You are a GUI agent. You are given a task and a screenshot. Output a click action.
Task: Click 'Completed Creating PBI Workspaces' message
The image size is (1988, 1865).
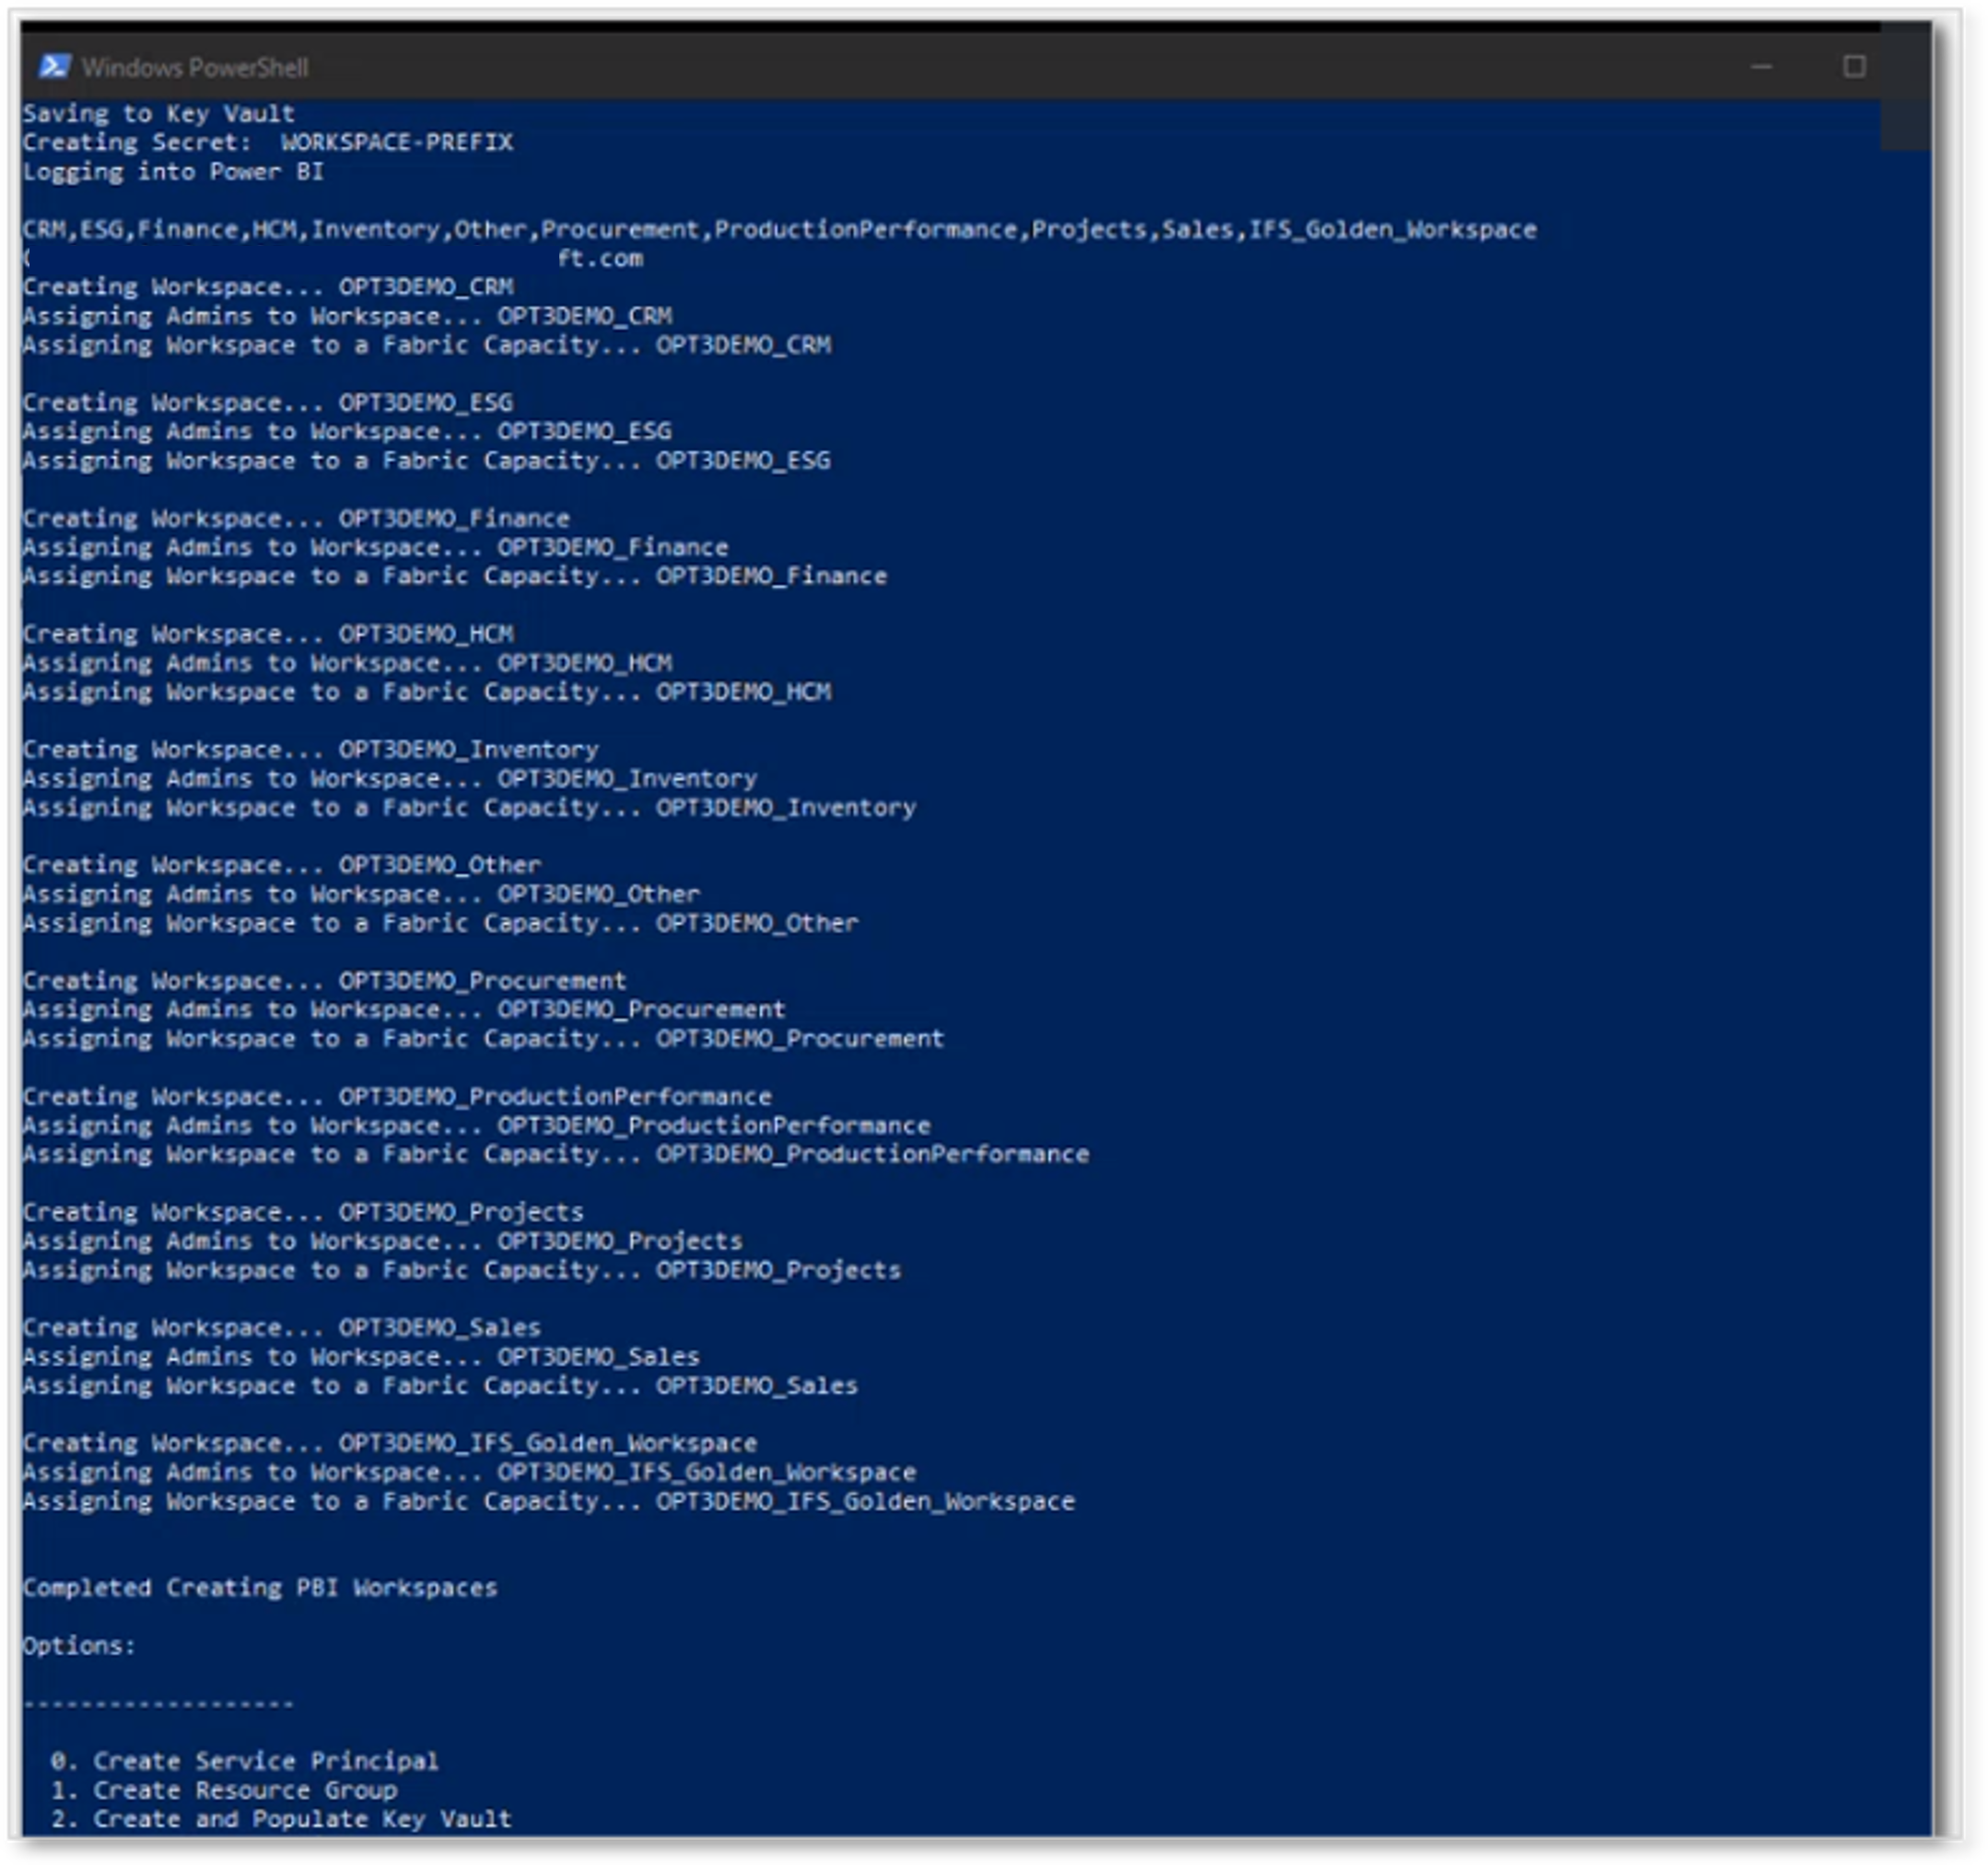[x=260, y=1590]
